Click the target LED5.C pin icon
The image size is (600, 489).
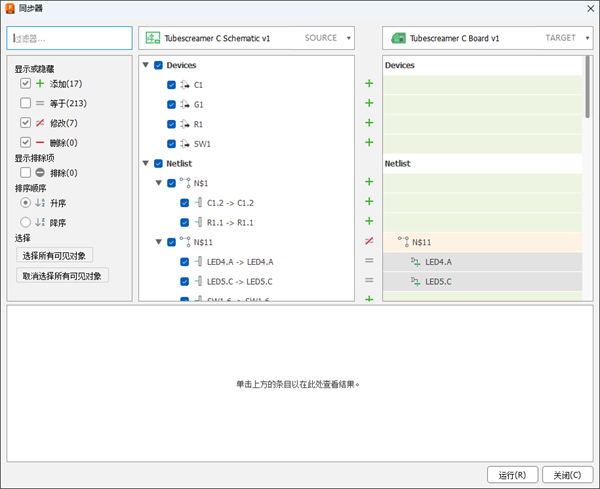point(416,282)
